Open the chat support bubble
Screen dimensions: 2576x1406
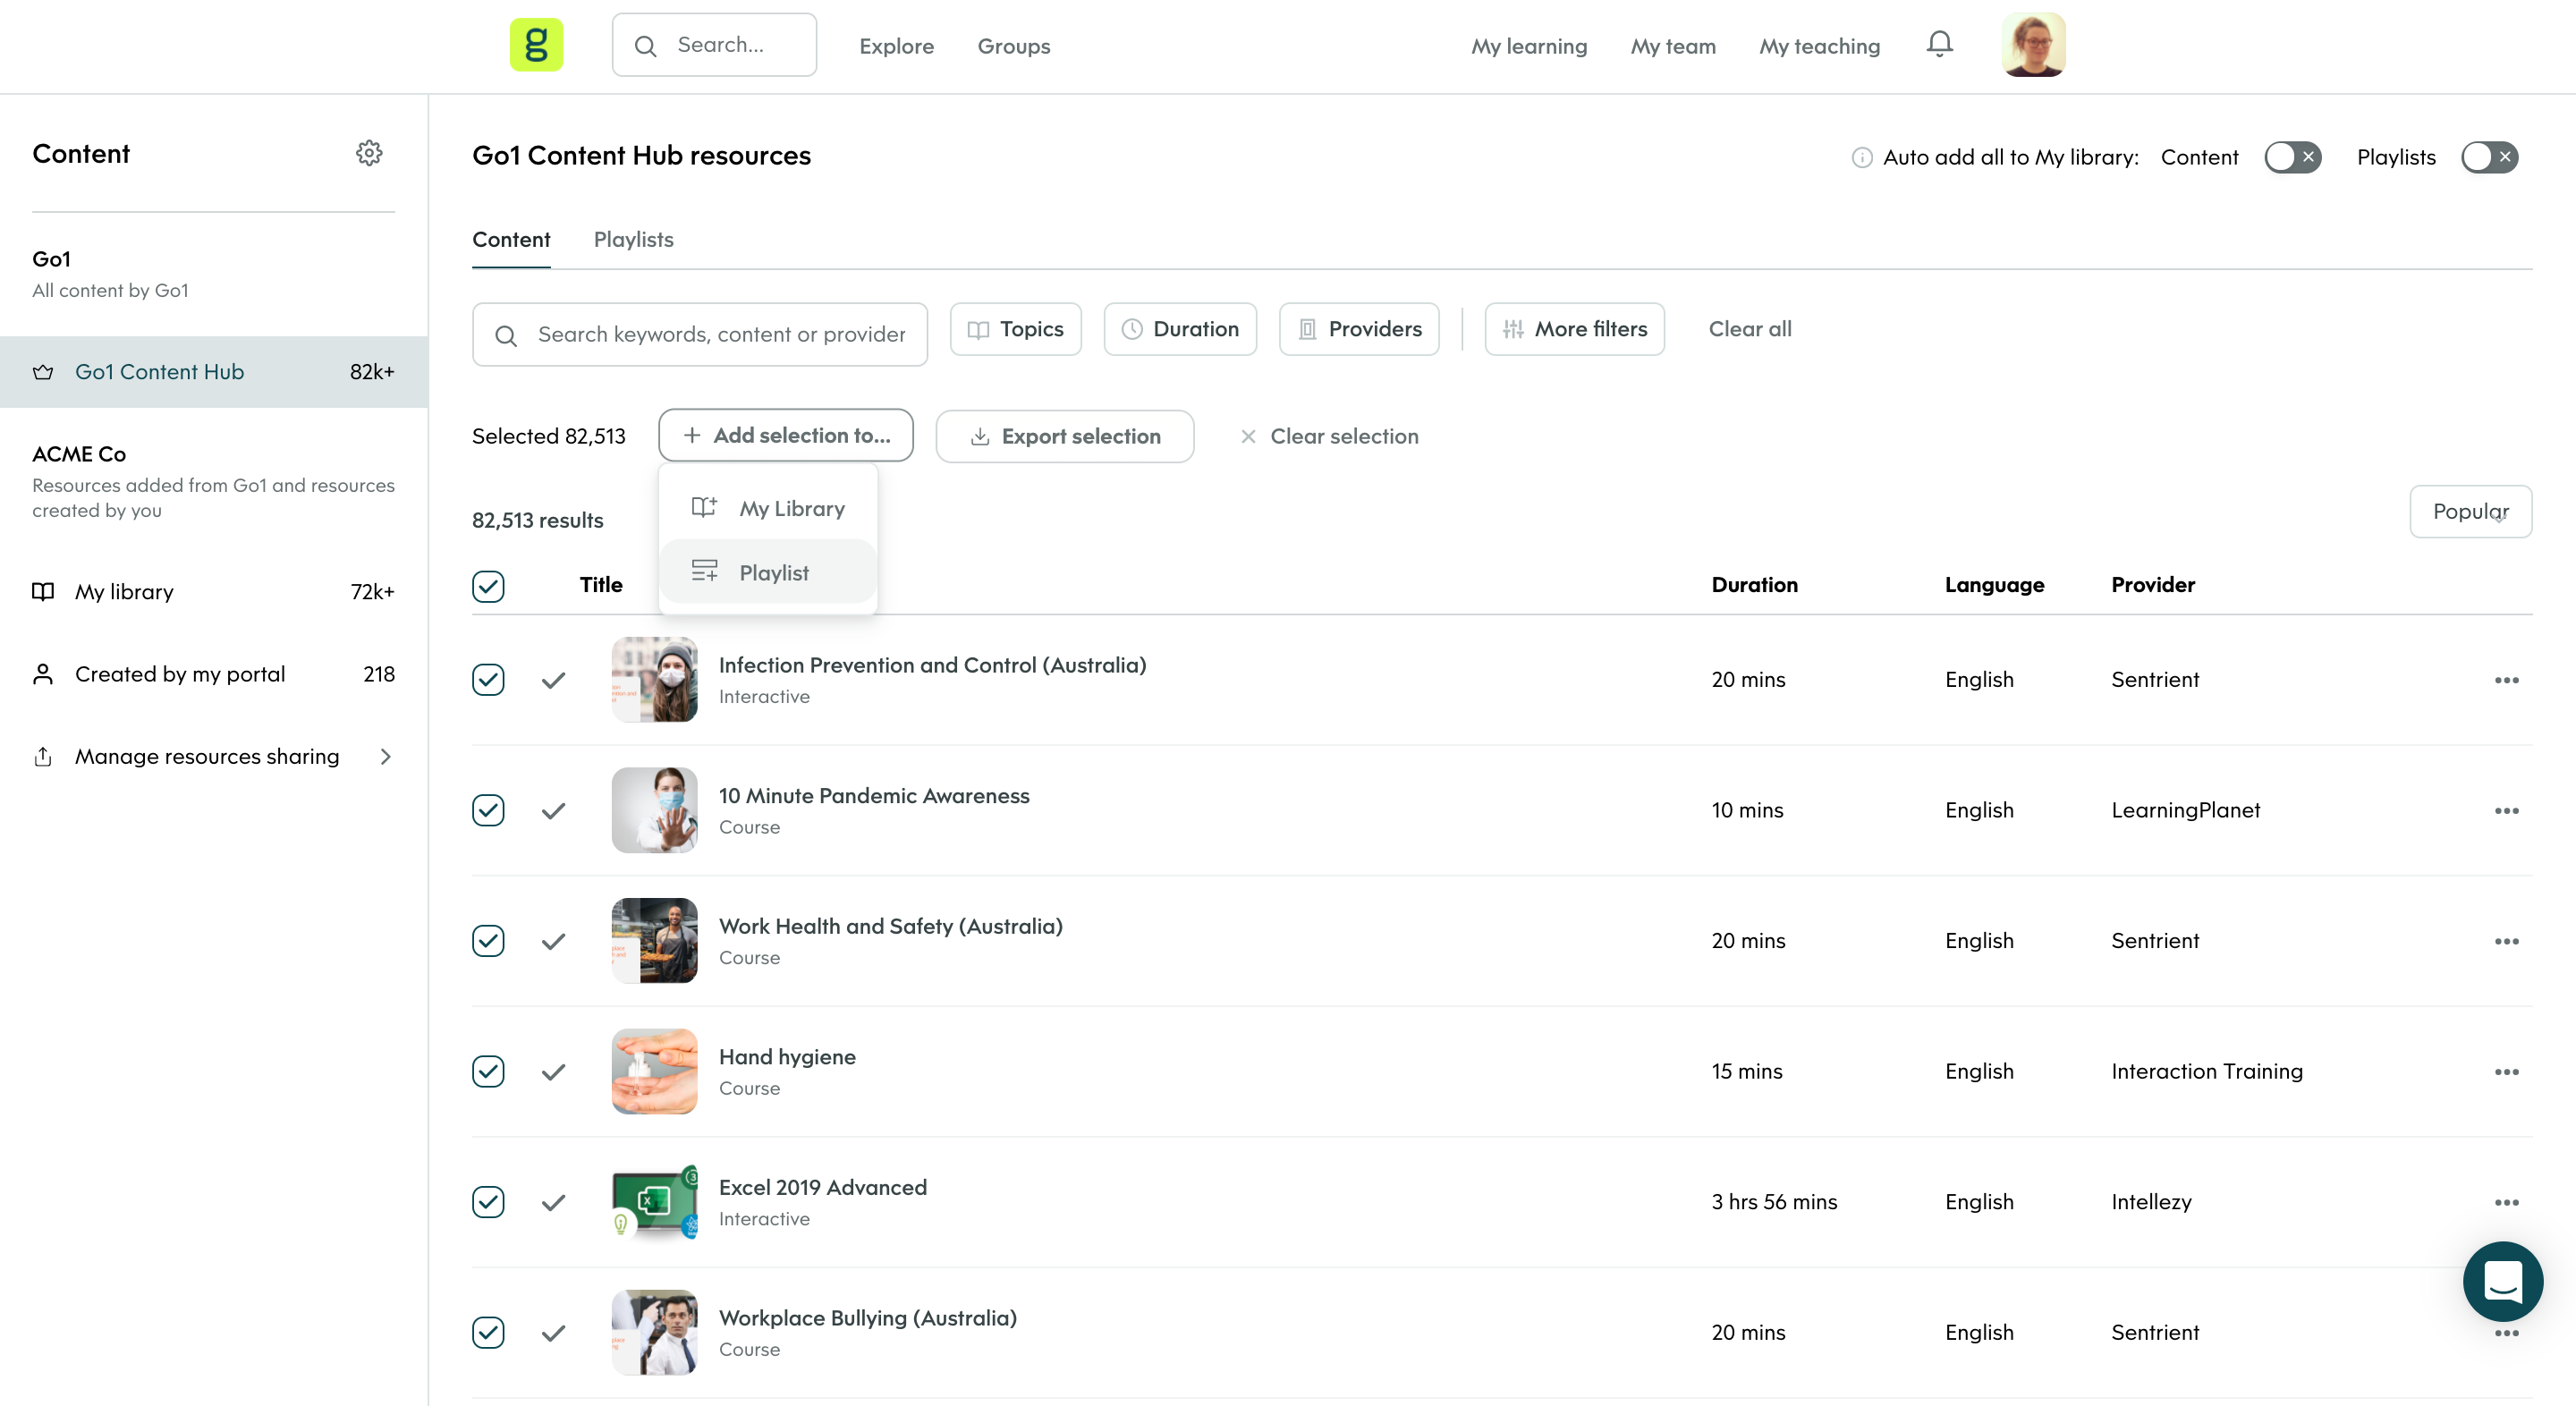pyautogui.click(x=2502, y=1281)
